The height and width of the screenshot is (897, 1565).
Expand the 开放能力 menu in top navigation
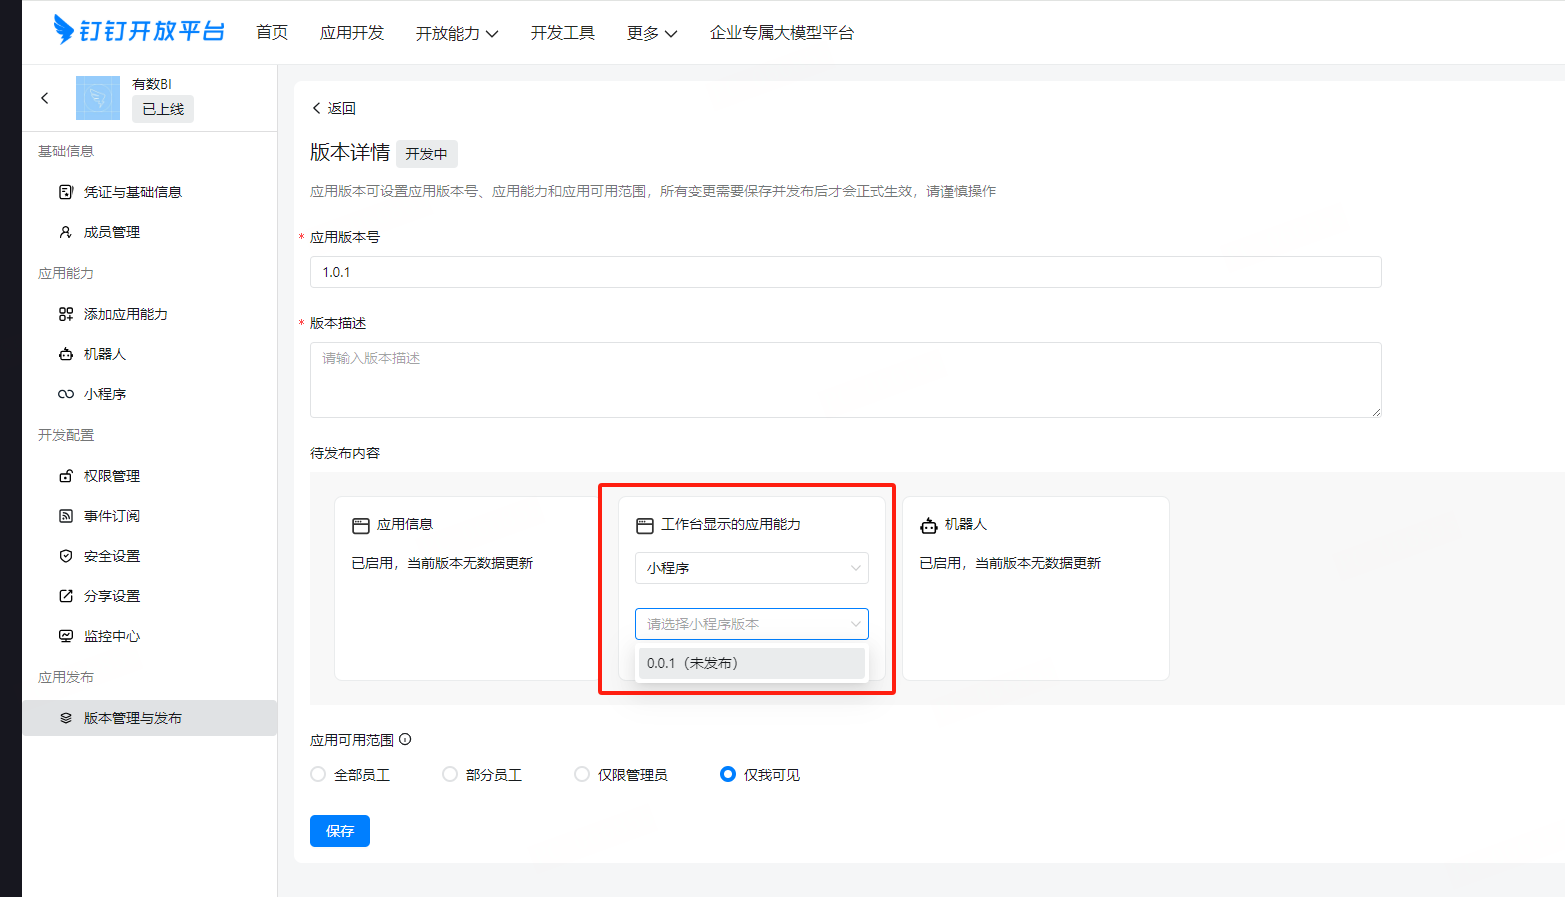click(x=456, y=33)
